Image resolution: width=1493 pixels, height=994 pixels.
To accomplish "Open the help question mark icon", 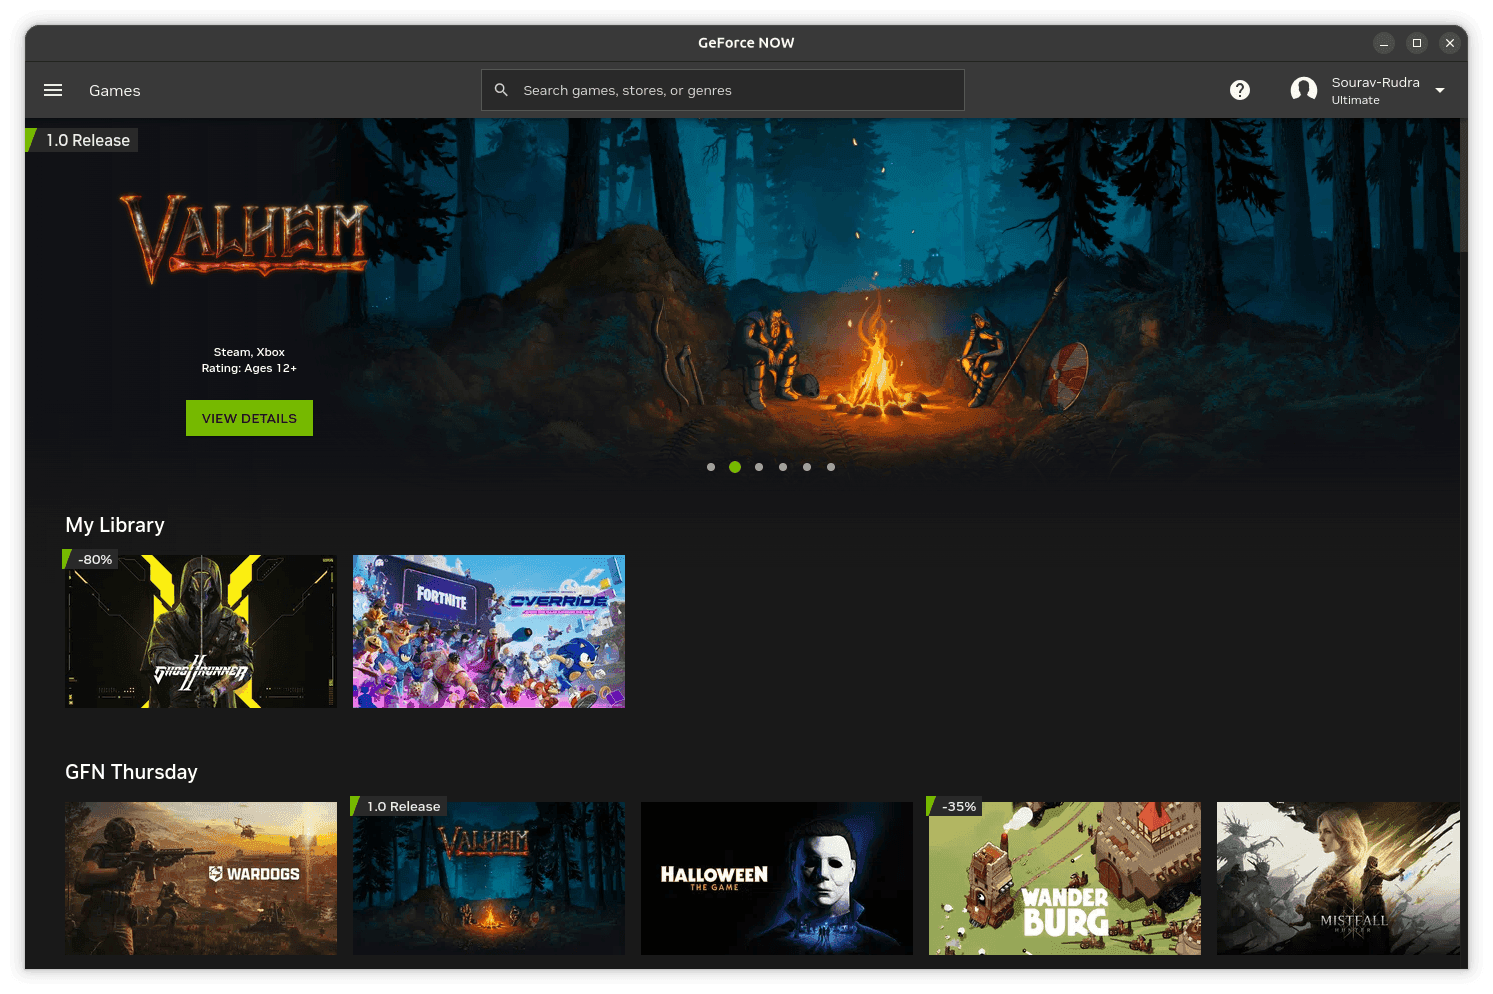I will [1240, 90].
